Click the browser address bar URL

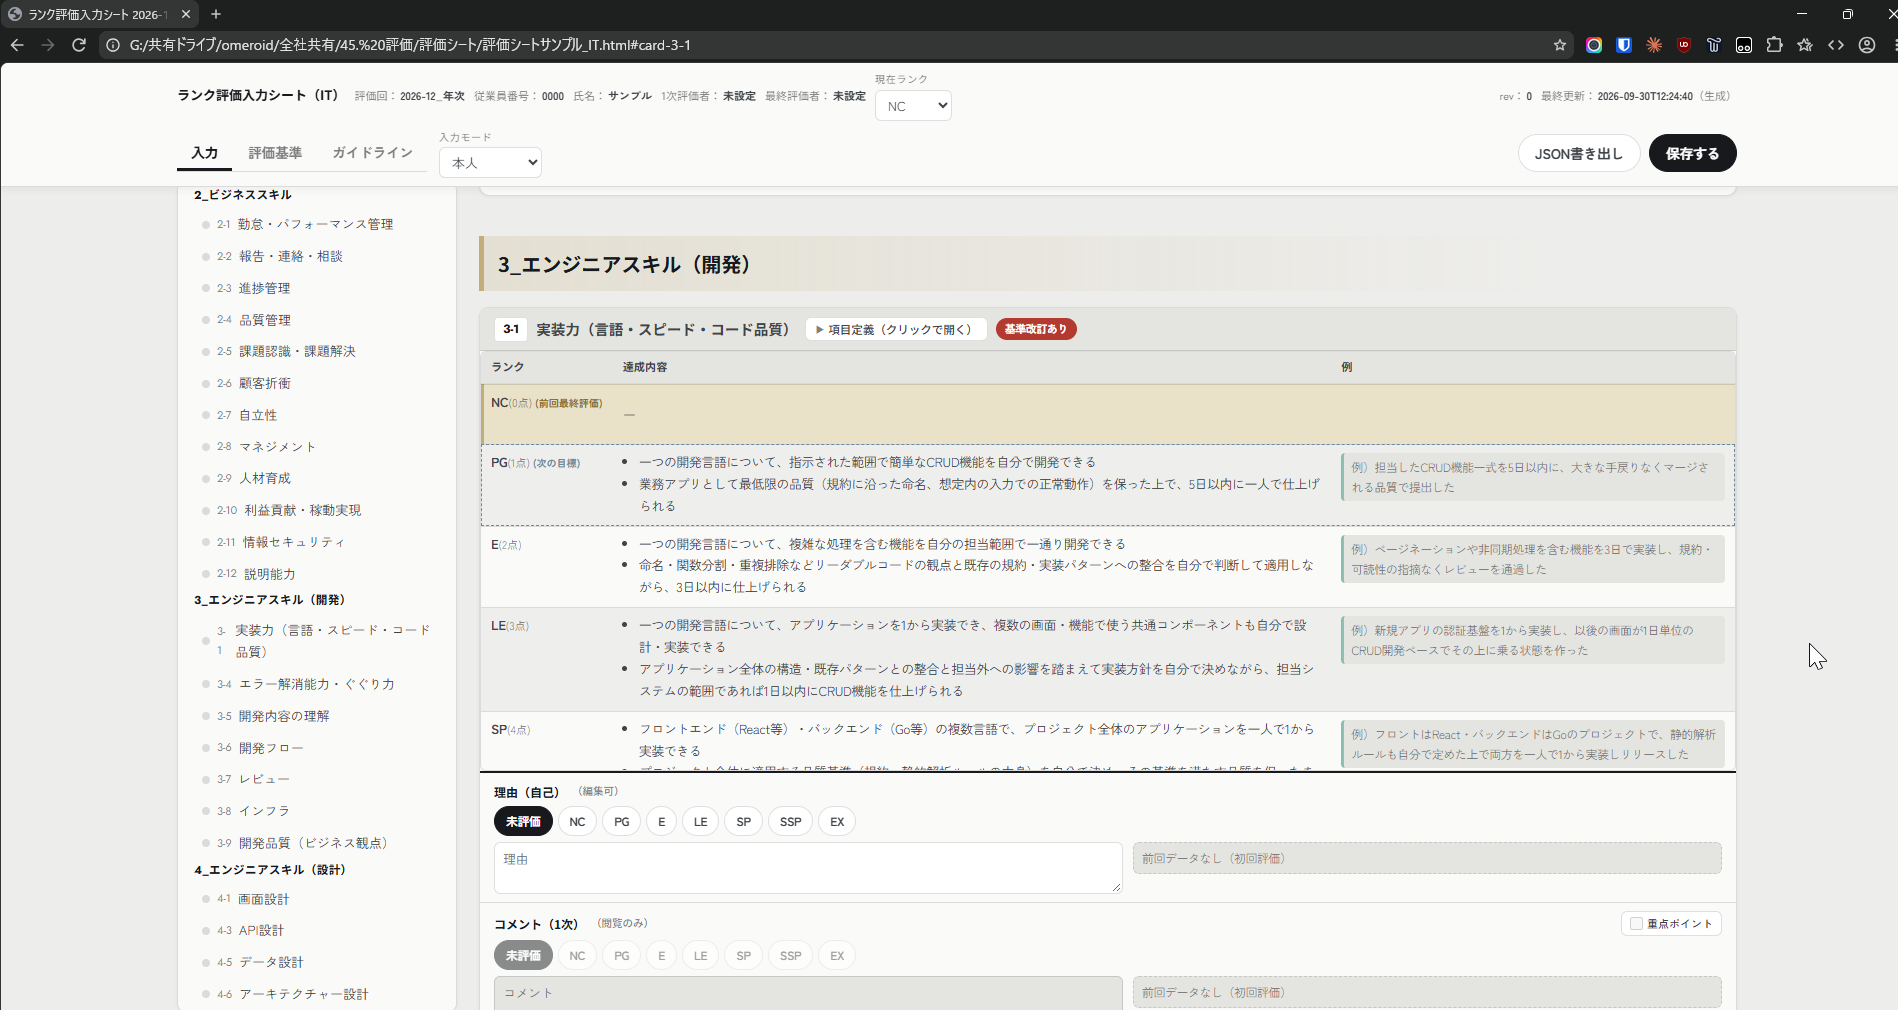tap(410, 45)
